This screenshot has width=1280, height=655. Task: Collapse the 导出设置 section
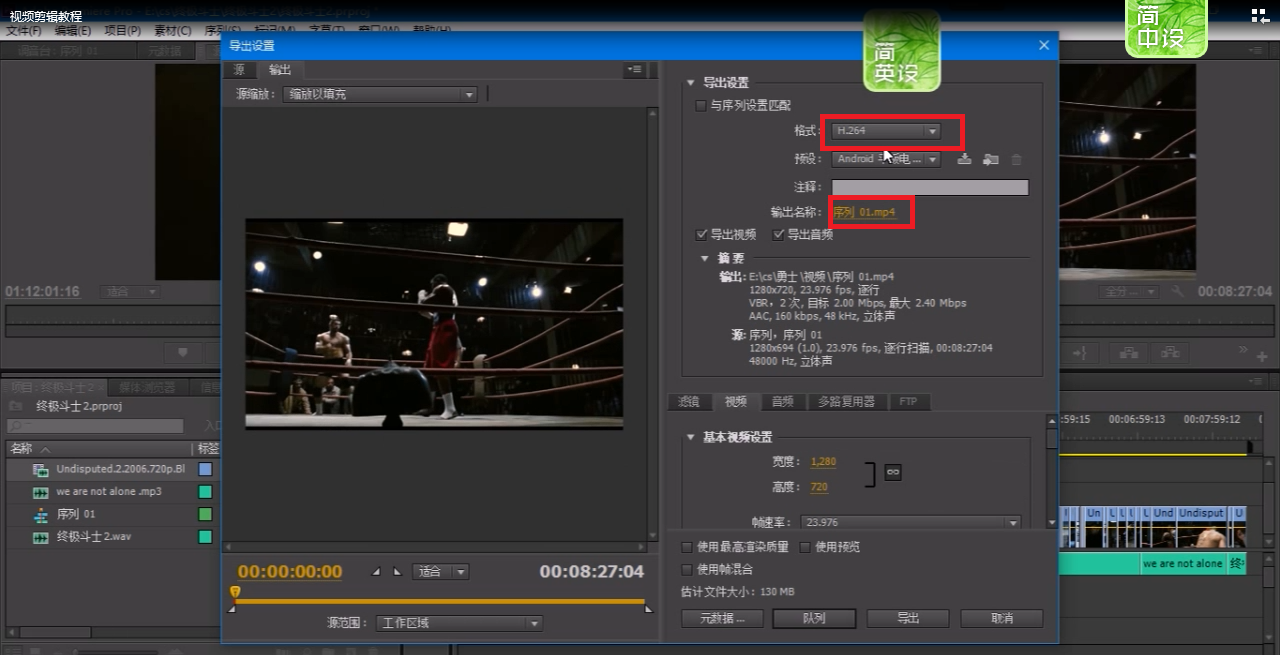coord(690,83)
